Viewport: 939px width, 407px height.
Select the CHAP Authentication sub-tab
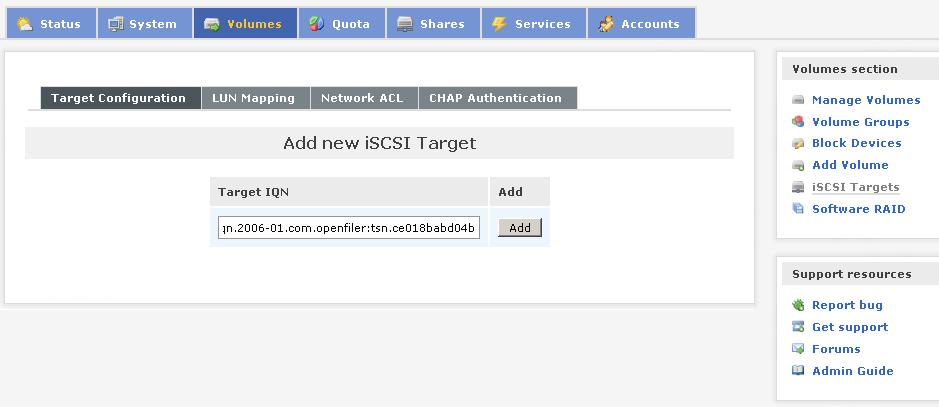[496, 98]
